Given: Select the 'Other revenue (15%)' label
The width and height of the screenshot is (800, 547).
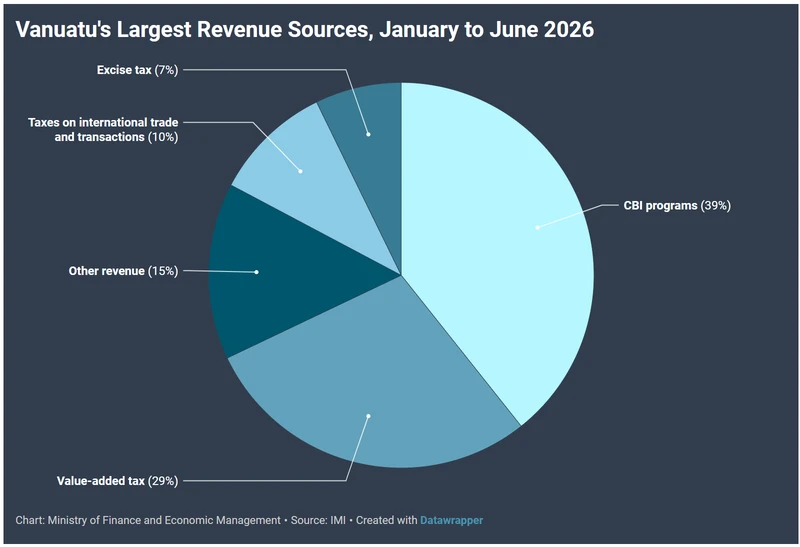Looking at the screenshot, I should (123, 271).
